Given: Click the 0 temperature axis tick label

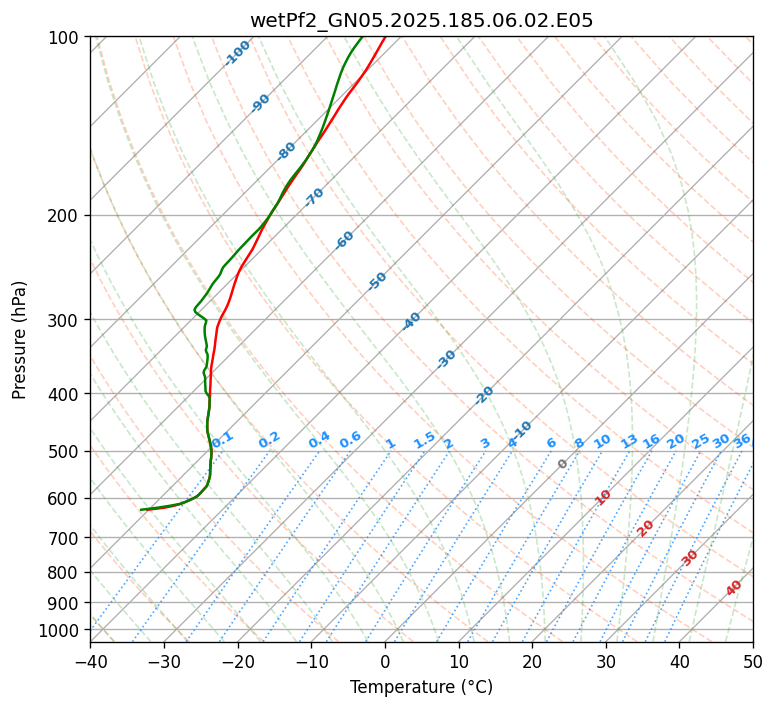Looking at the screenshot, I should click(x=385, y=661).
